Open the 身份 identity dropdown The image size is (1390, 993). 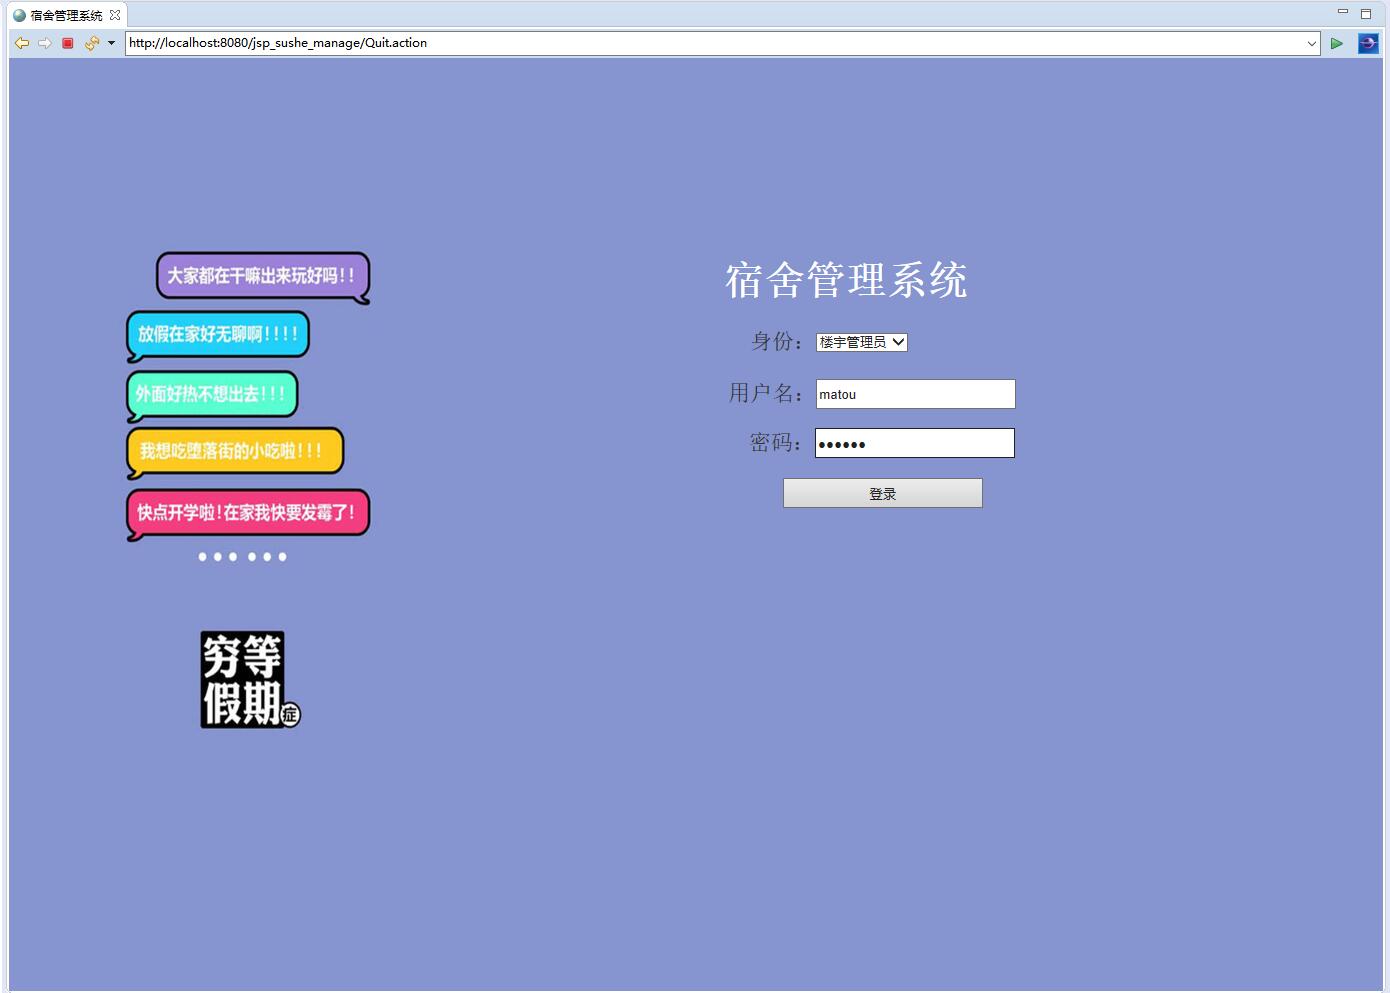click(x=861, y=342)
